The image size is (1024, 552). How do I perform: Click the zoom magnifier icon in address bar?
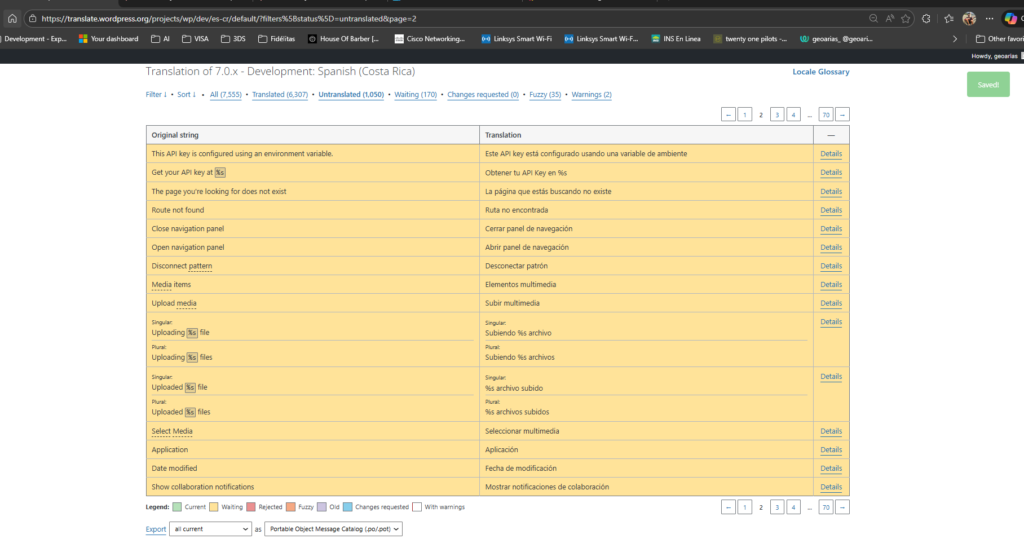[874, 18]
